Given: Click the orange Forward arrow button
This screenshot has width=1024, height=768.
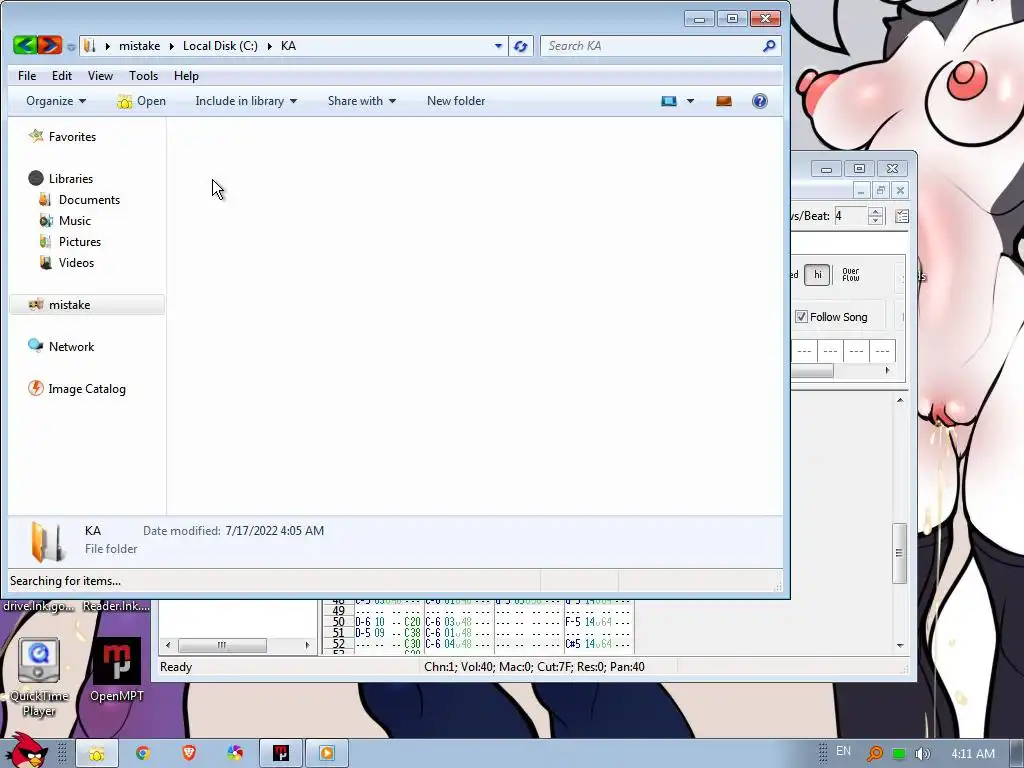Looking at the screenshot, I should pos(50,45).
